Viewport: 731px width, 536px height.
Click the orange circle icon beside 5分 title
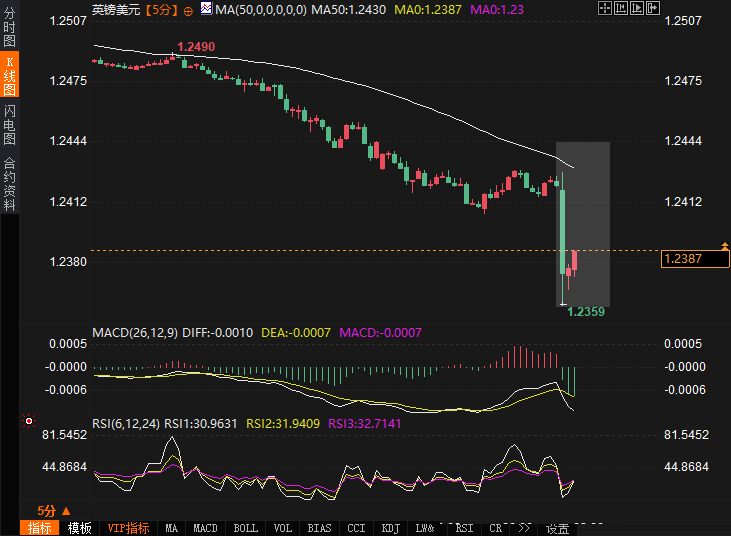click(x=188, y=11)
